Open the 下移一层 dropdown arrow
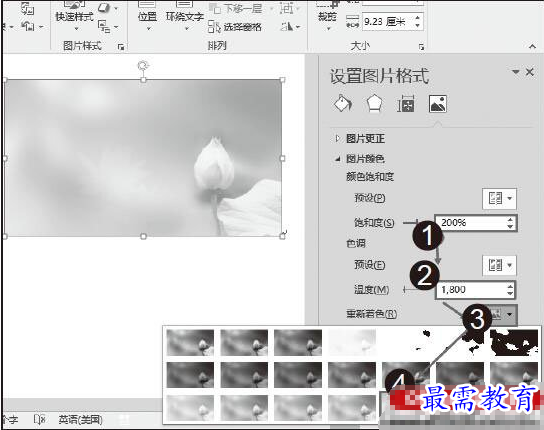This screenshot has width=544, height=430. click(271, 8)
